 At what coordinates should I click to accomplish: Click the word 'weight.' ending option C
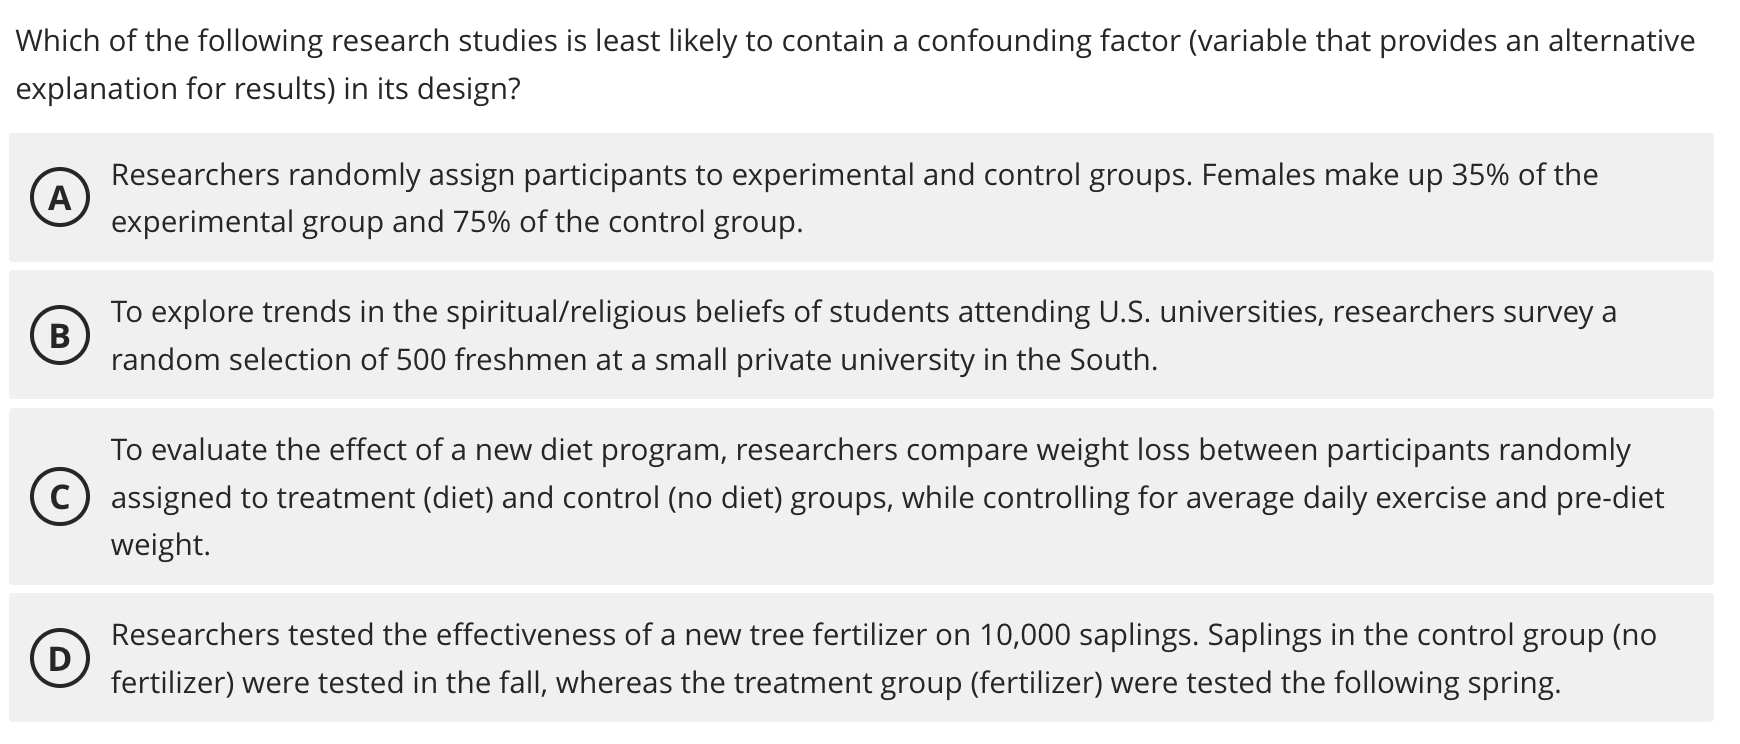point(161,545)
